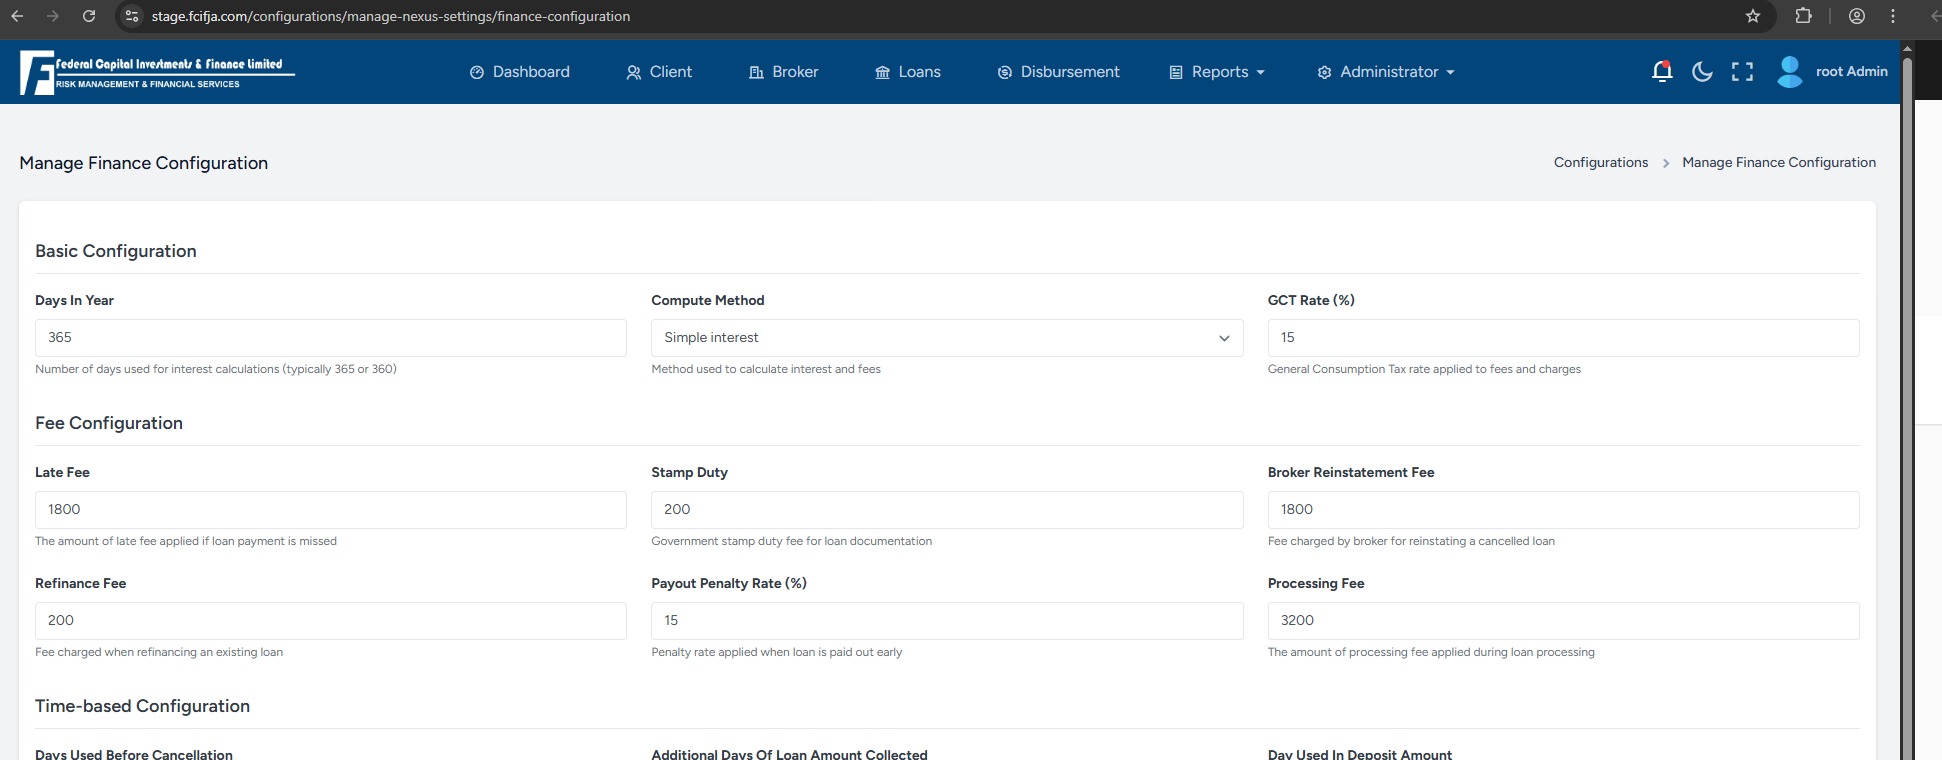Reload the page in the browser
Screen dimensions: 1942x760
click(x=89, y=16)
